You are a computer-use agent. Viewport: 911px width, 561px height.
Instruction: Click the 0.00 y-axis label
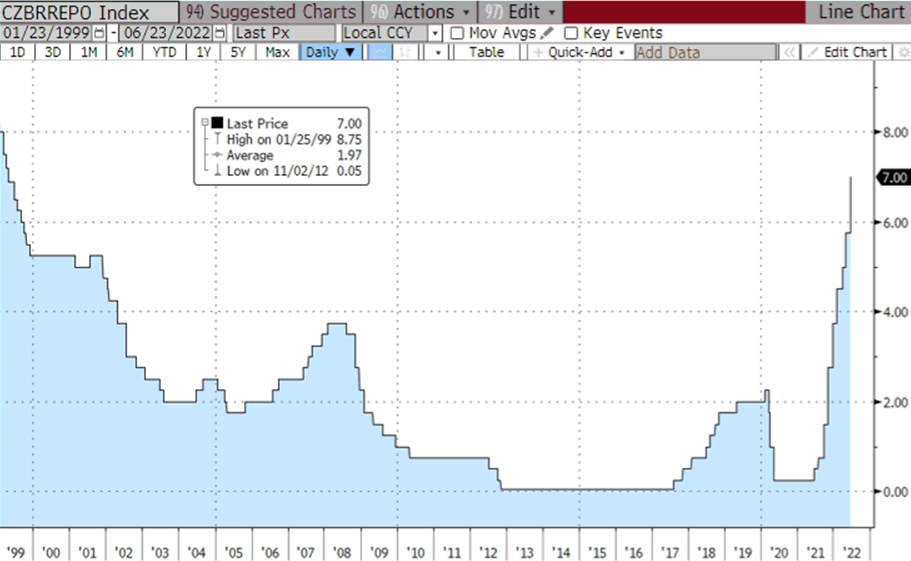(x=895, y=492)
